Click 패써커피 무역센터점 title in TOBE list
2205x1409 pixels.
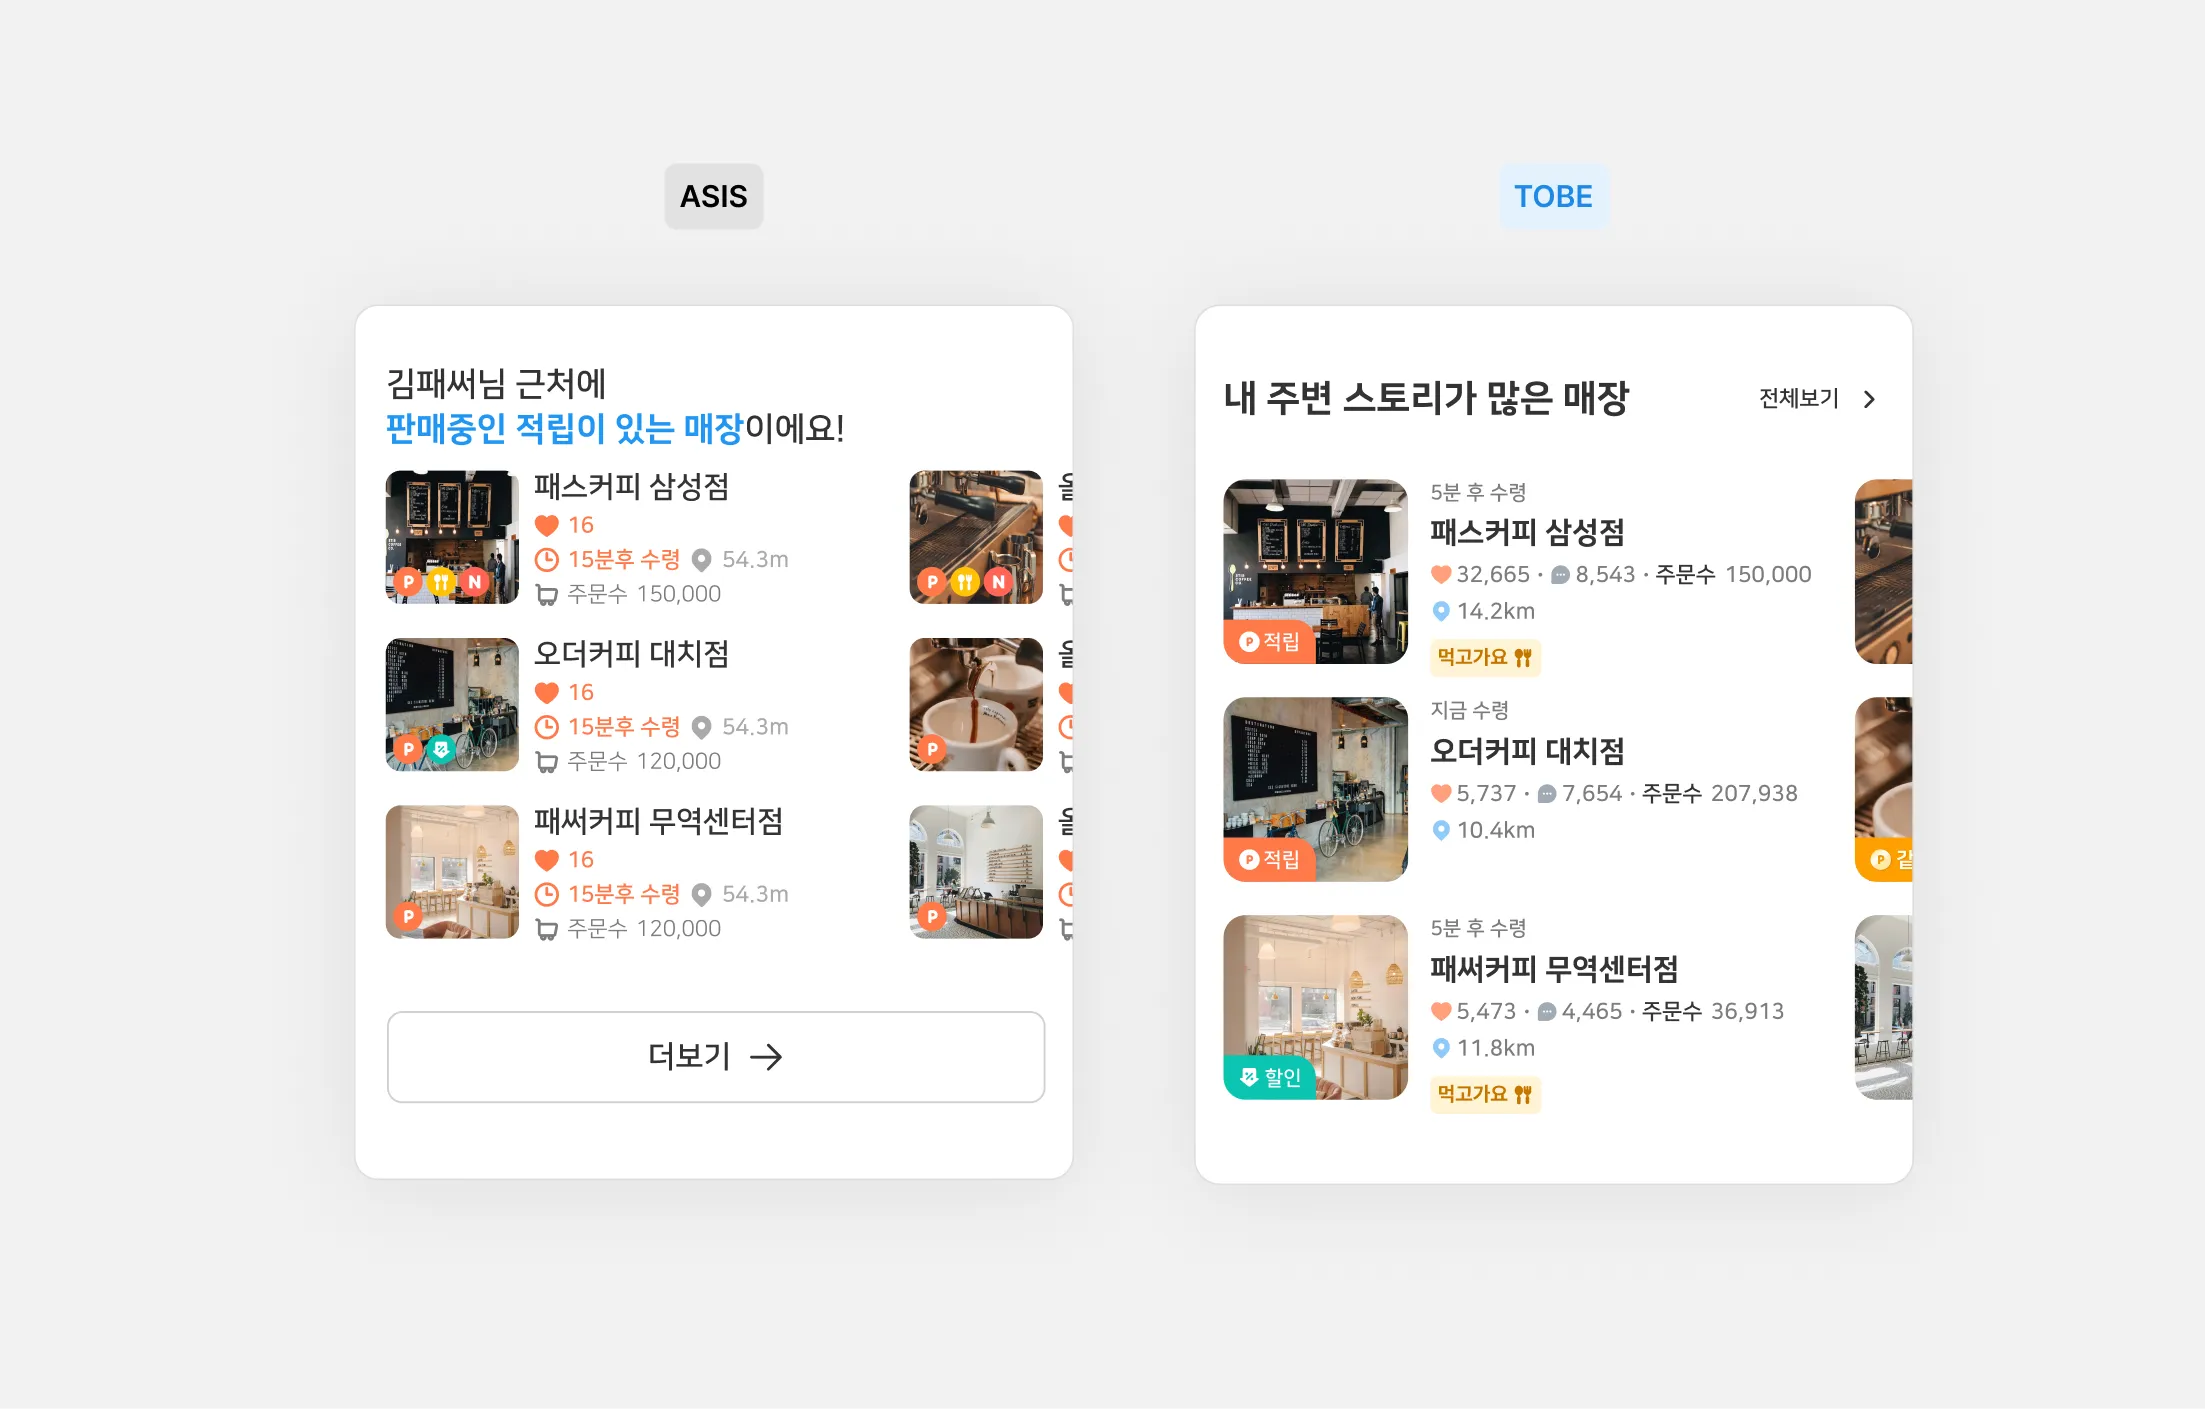point(1553,968)
